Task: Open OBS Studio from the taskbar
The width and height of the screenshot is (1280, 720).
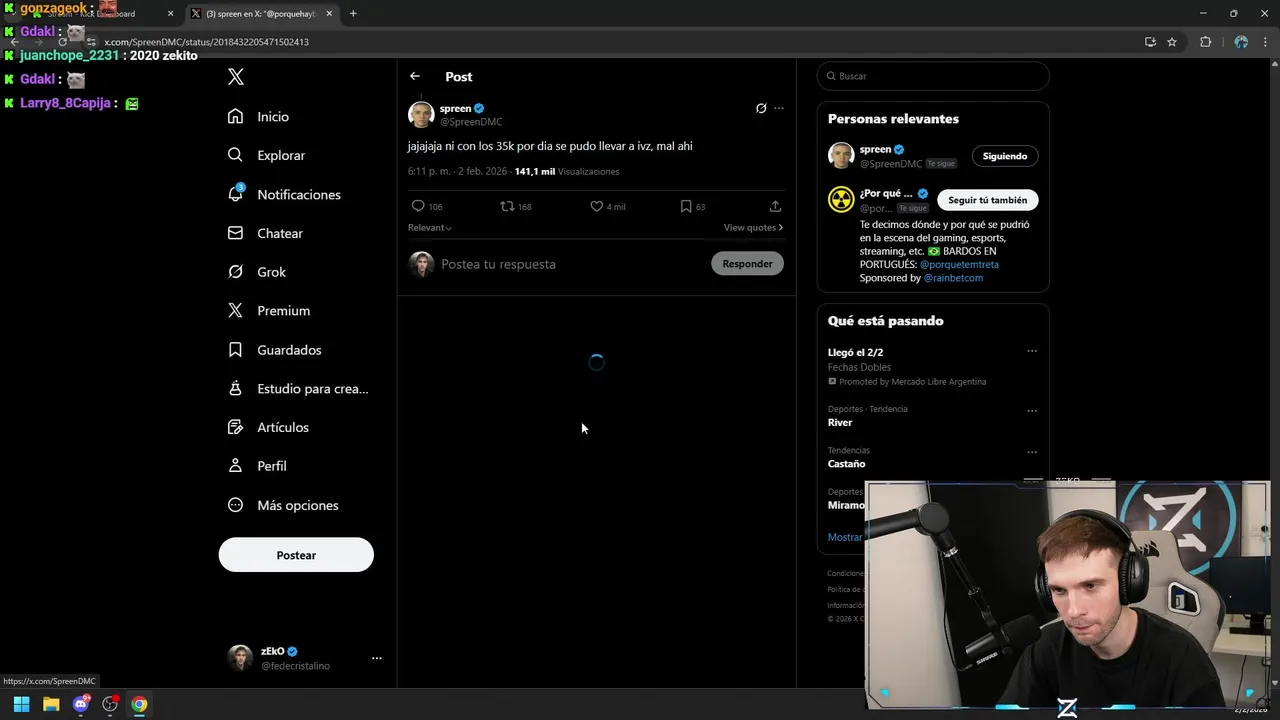Action: click(x=110, y=704)
